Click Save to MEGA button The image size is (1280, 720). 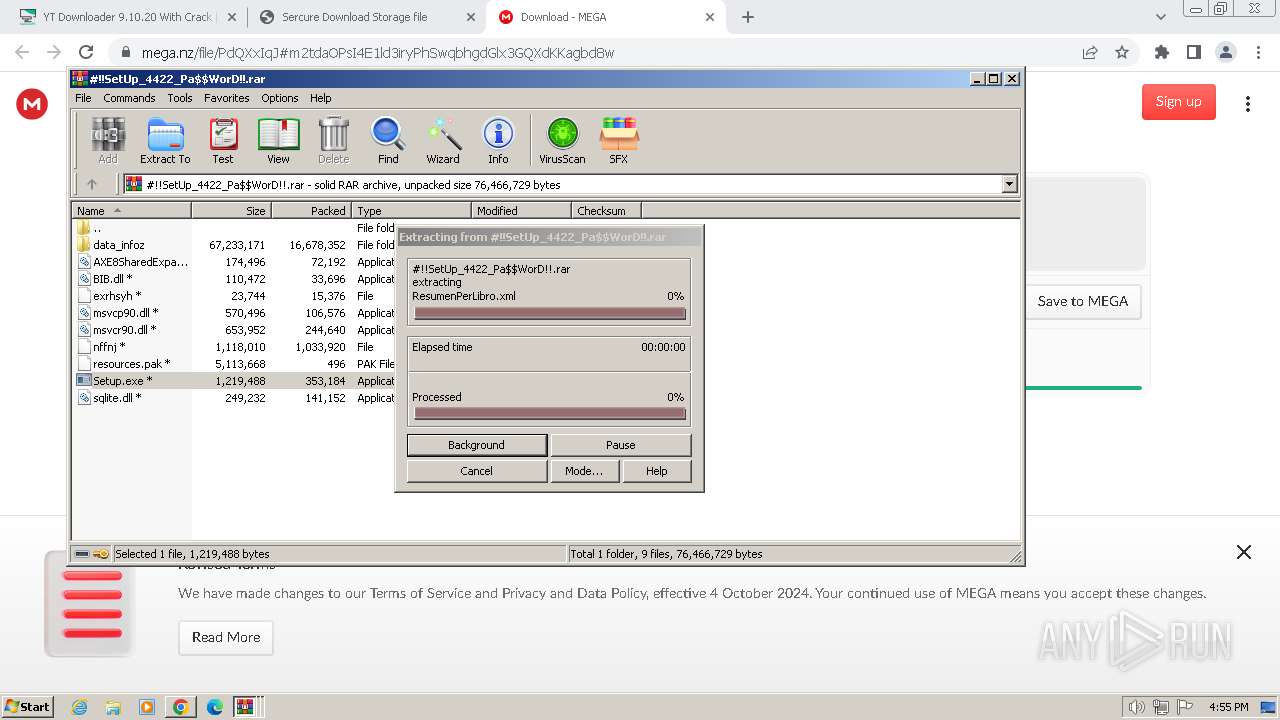(x=1083, y=301)
